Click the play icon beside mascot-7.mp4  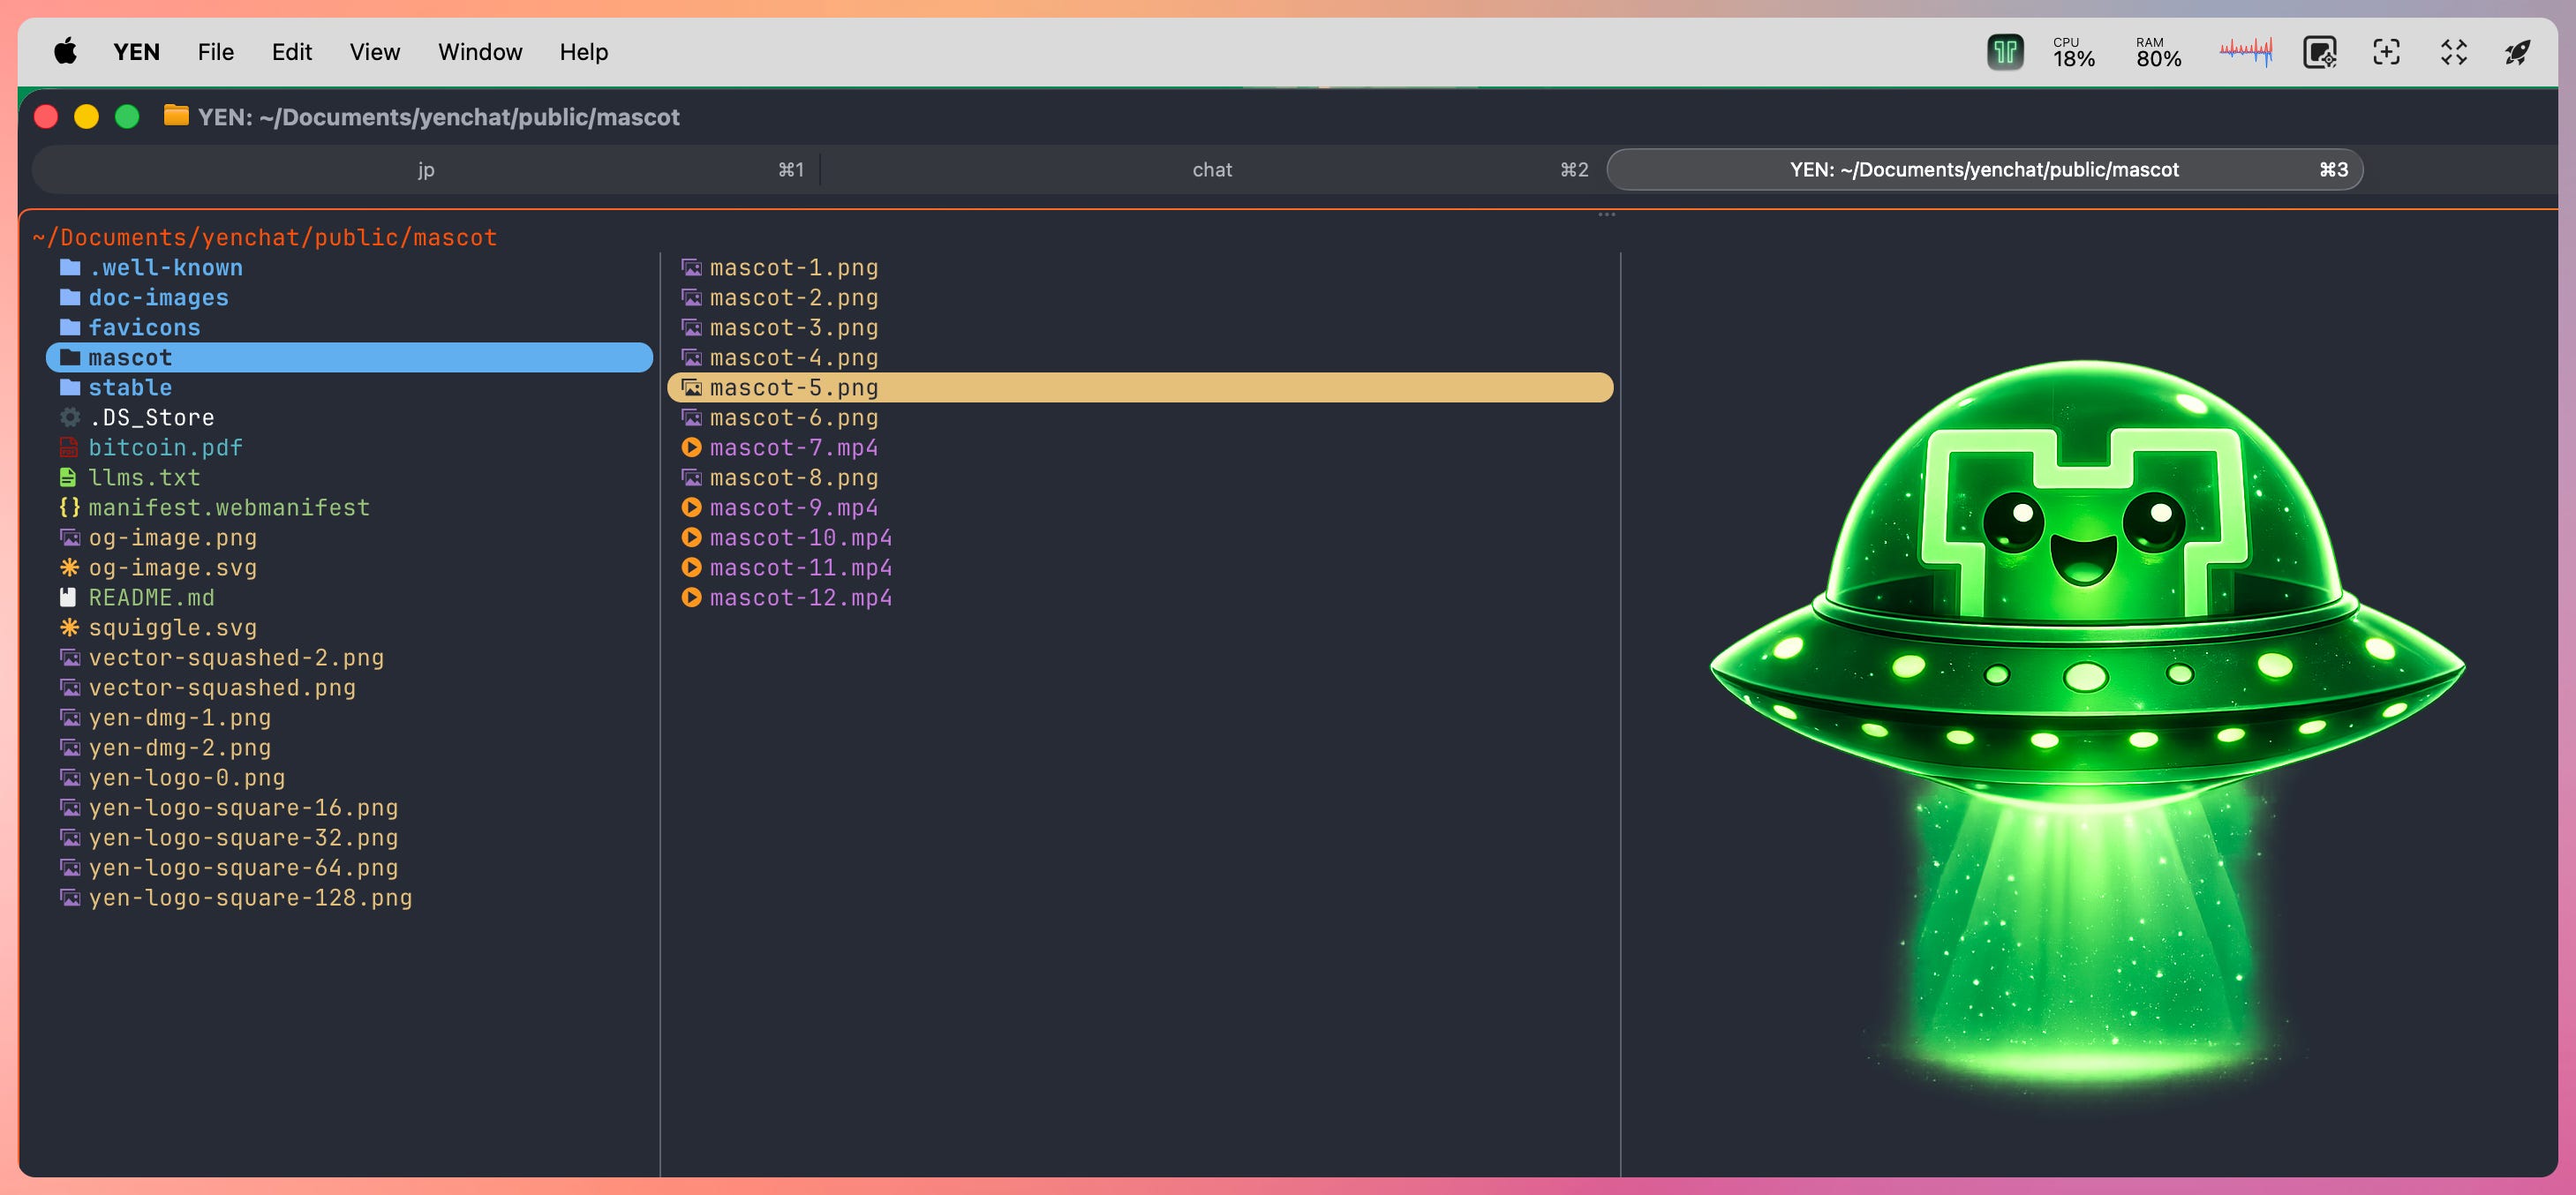tap(691, 448)
